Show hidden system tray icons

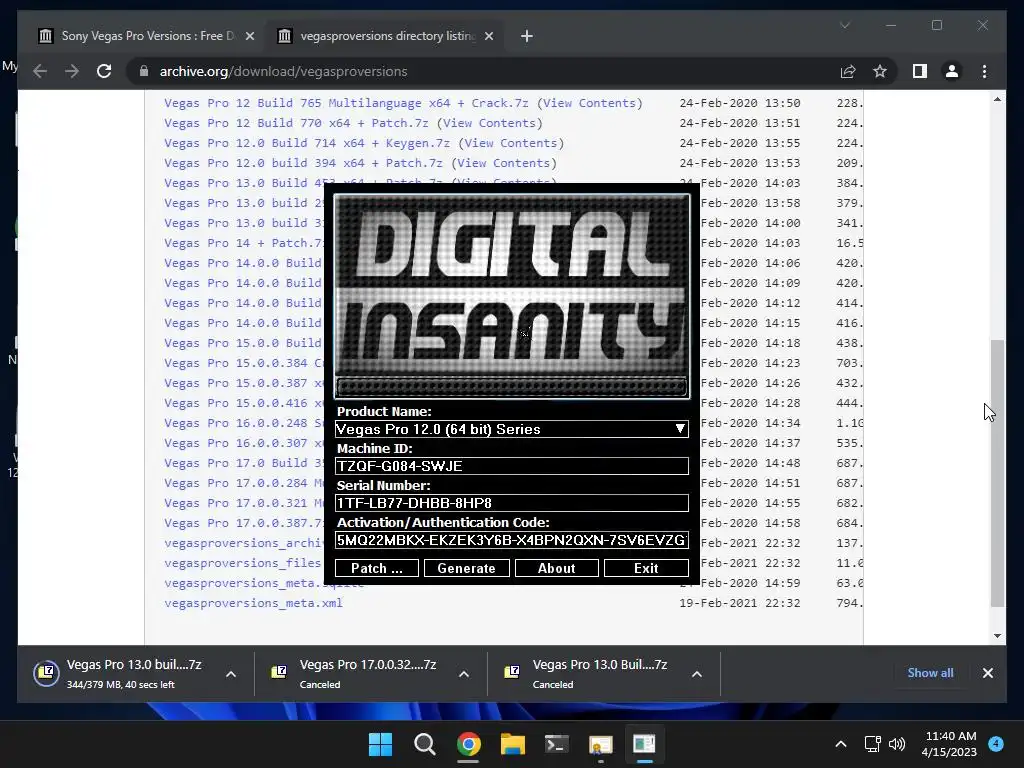click(841, 744)
